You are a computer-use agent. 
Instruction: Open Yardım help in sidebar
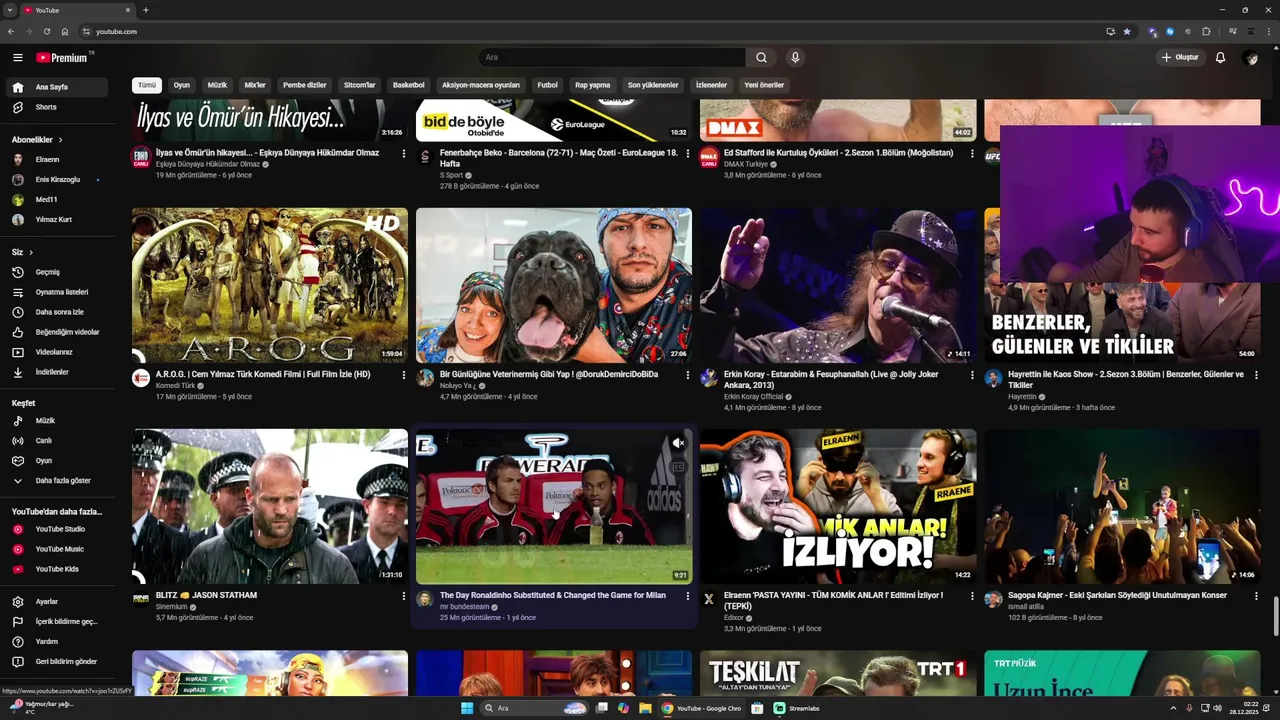pyautogui.click(x=57, y=642)
